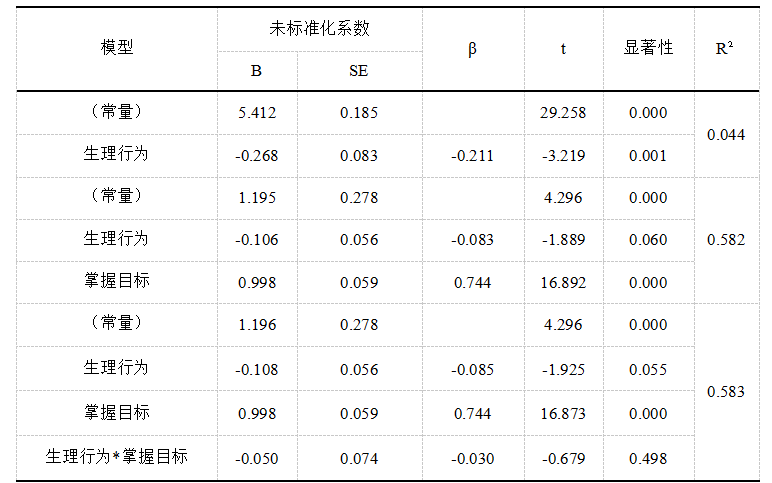Image resolution: width=772 pixels, height=483 pixels.
Task: Click the R² value 0.582
Action: (726, 240)
